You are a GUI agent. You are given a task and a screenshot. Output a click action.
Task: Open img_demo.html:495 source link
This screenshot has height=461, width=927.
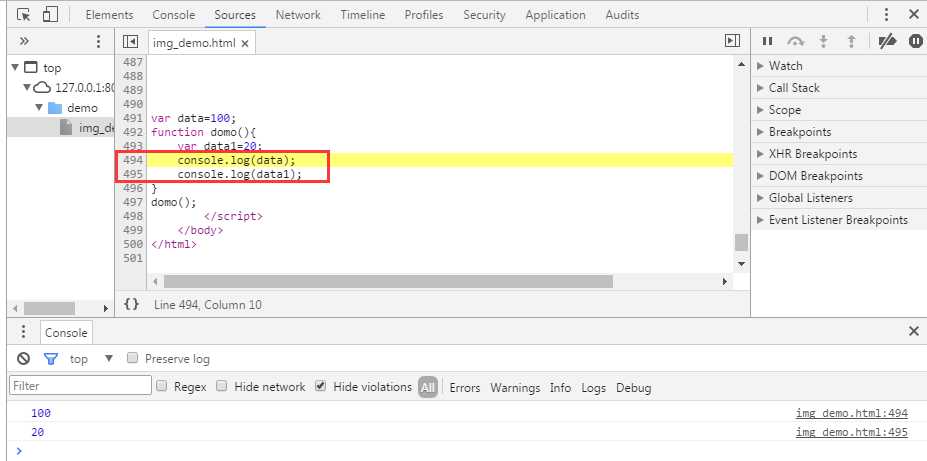pos(851,432)
